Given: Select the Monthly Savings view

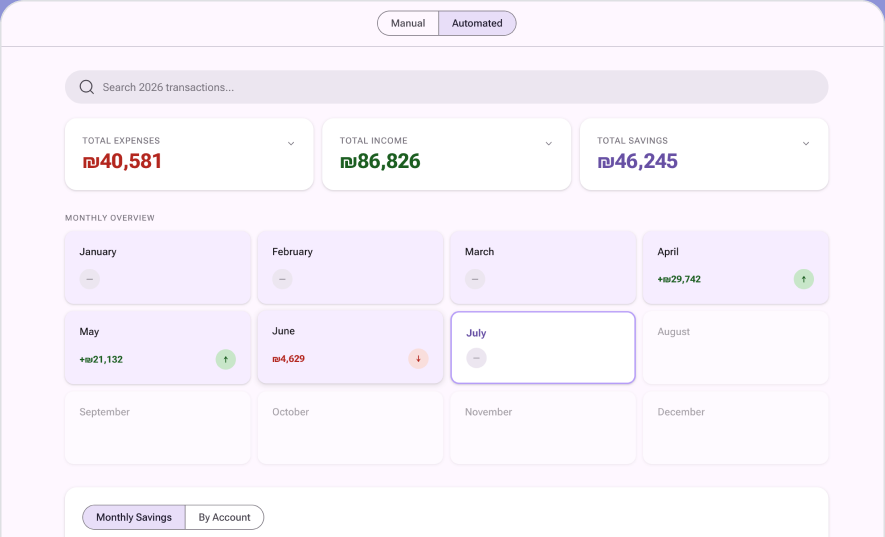Looking at the screenshot, I should pos(134,517).
